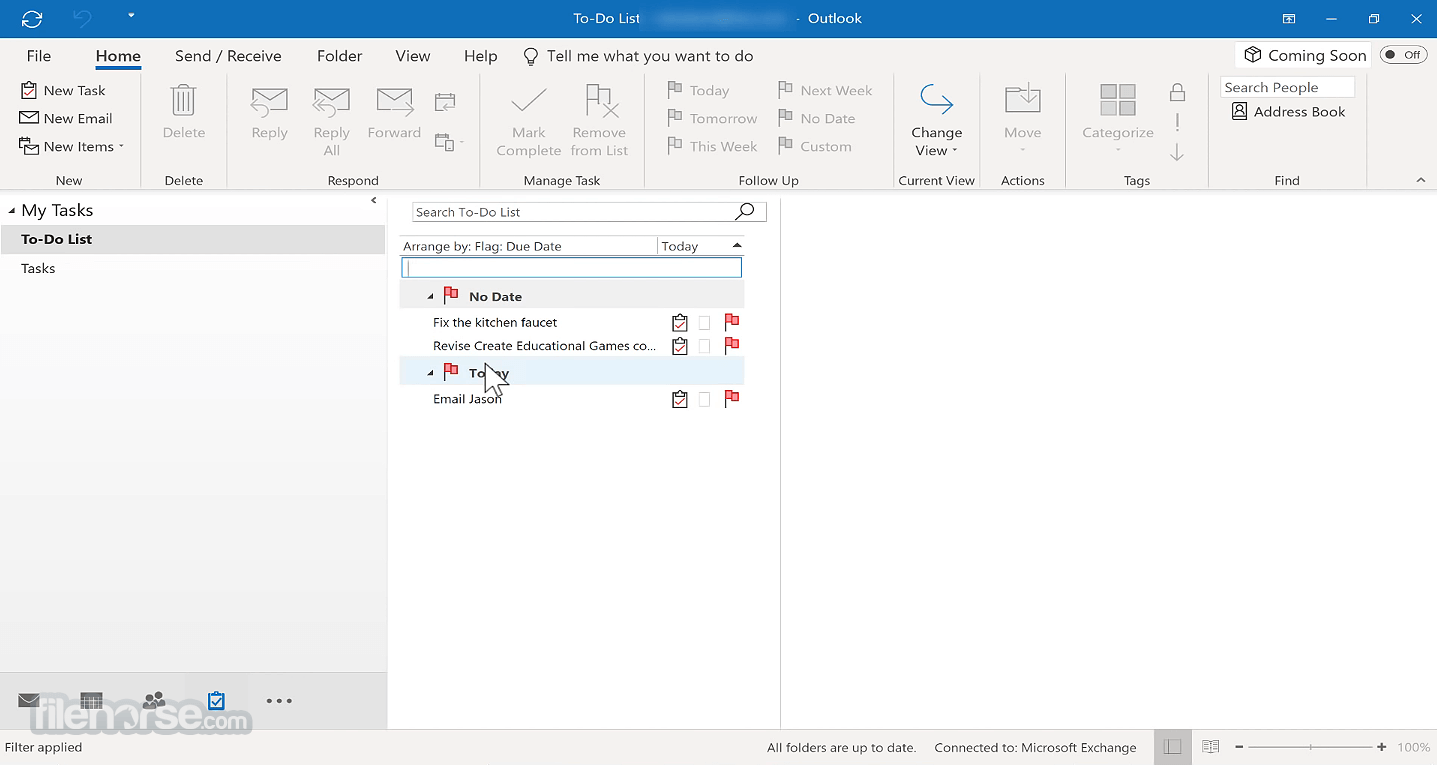Flag the task for Tomorrow
The image size is (1437, 765).
coord(712,118)
